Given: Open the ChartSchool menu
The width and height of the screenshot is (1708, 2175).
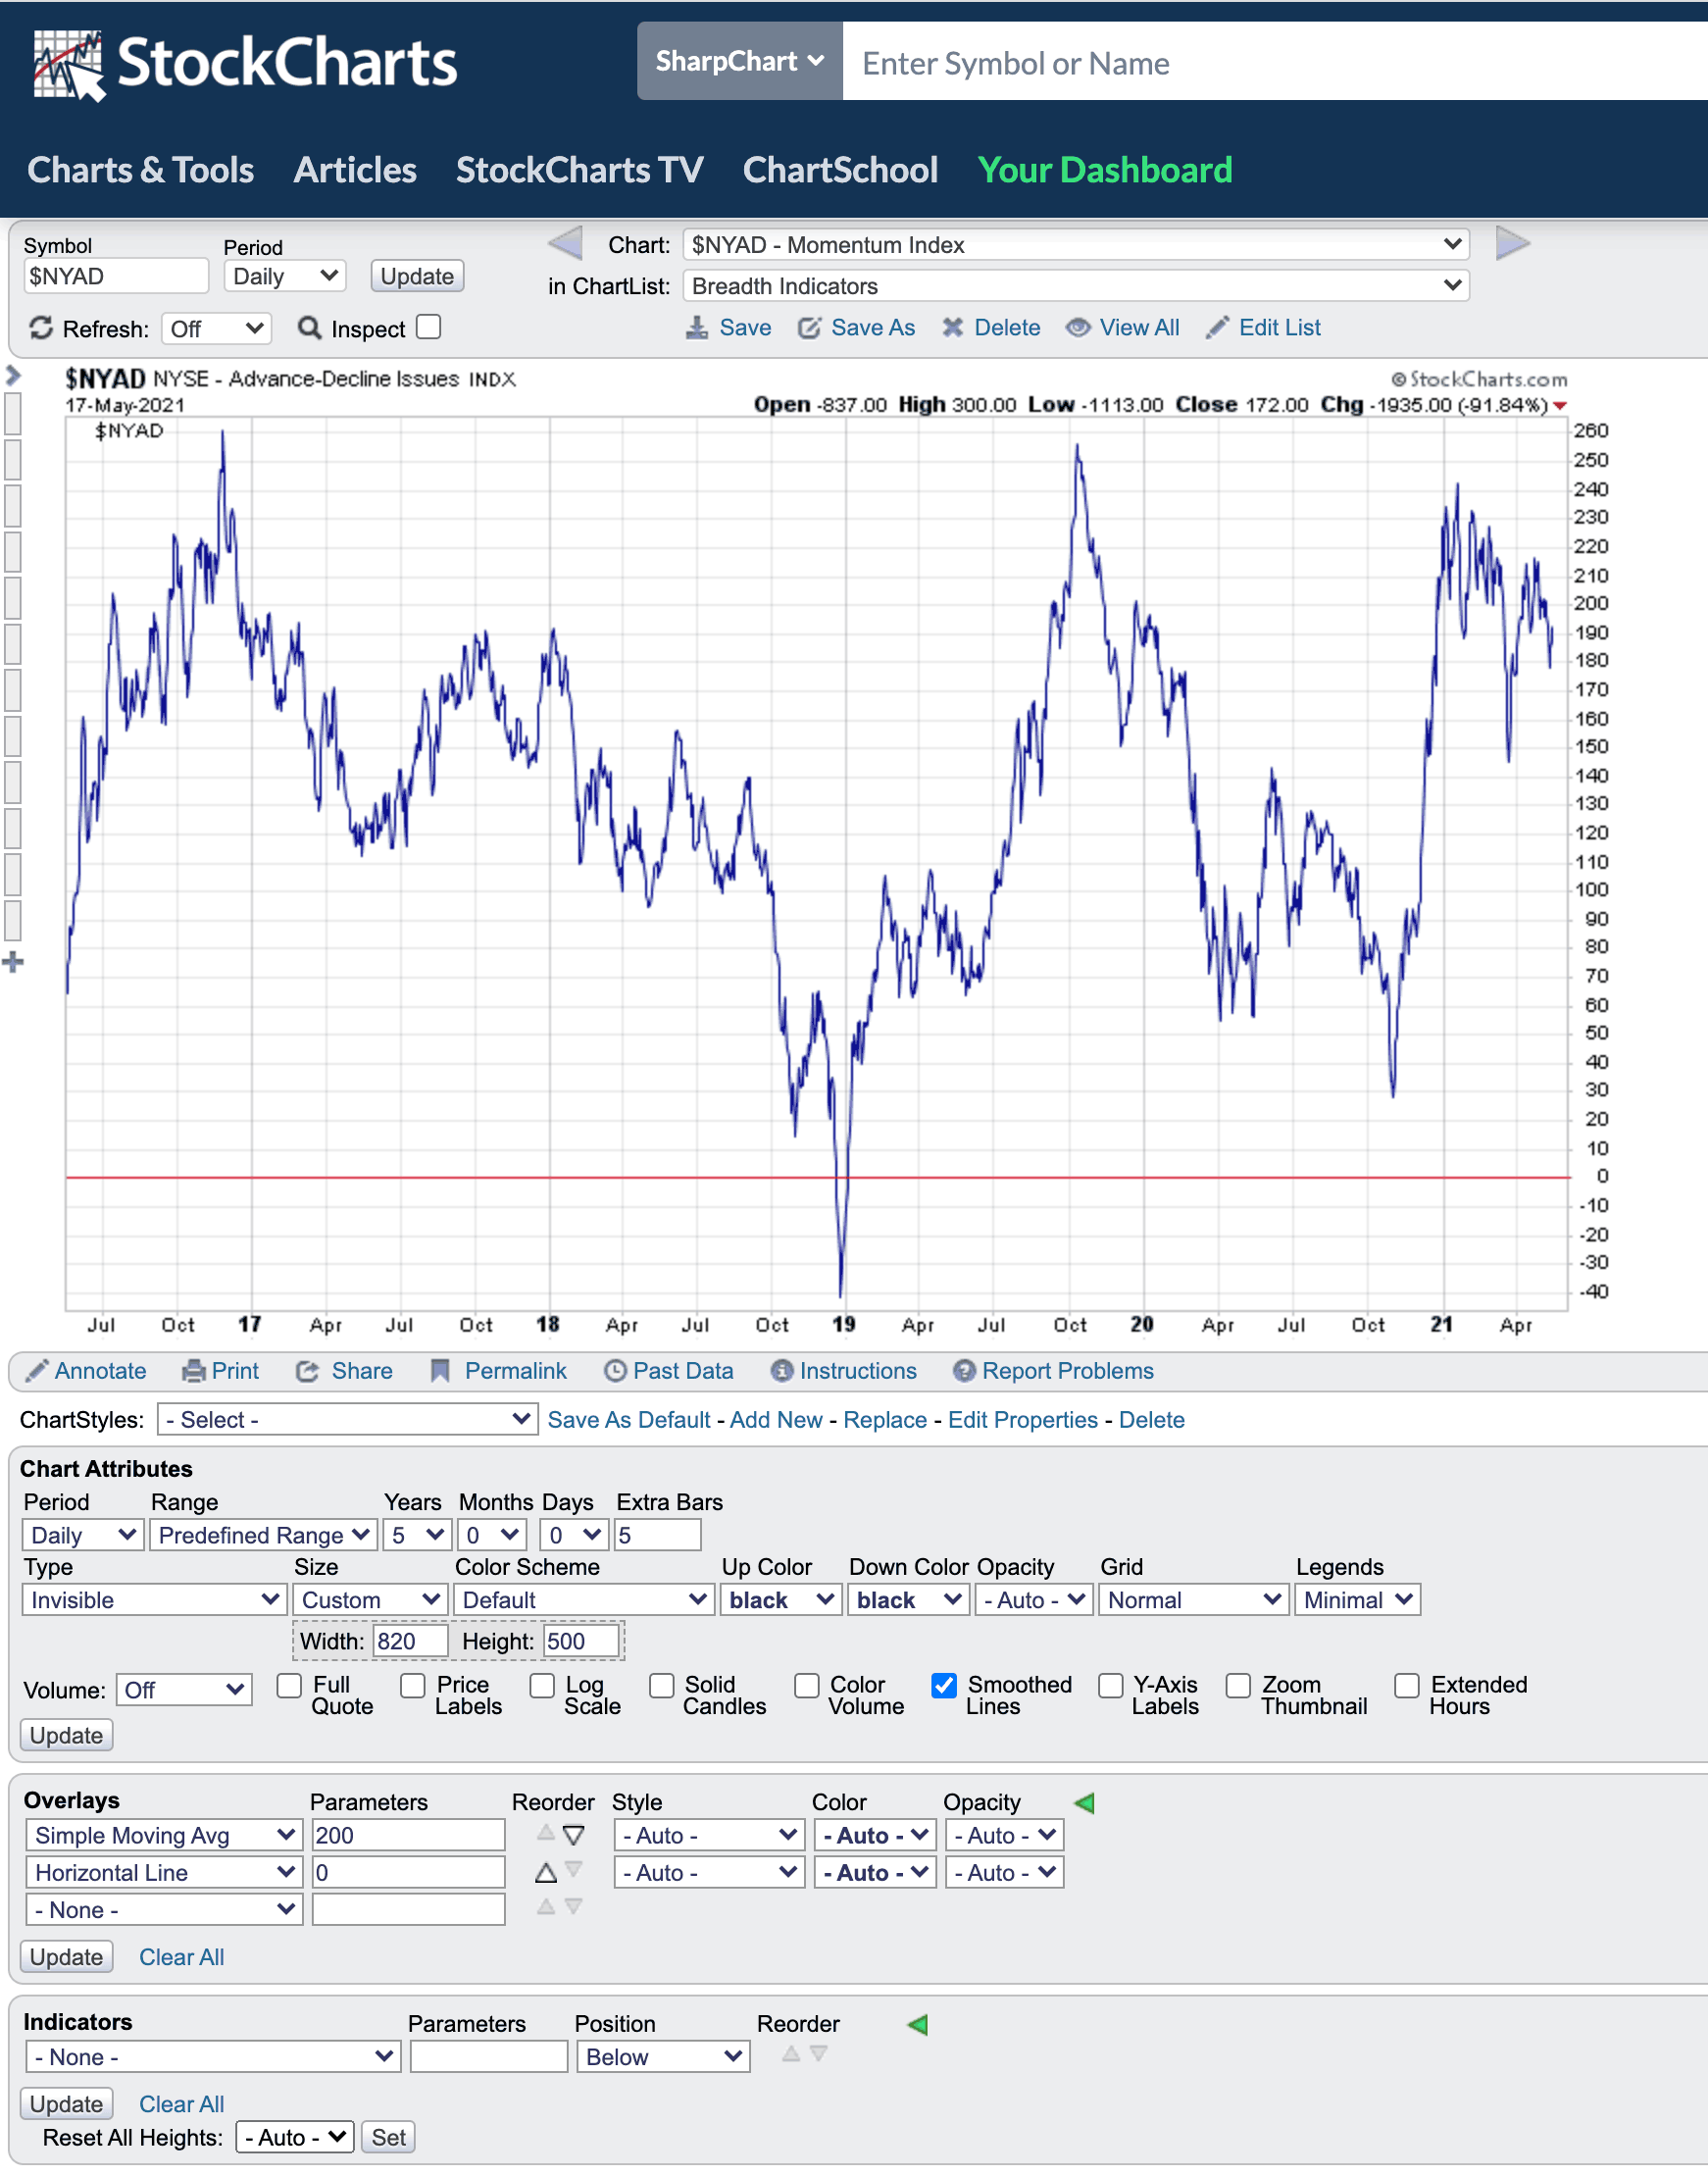Looking at the screenshot, I should click(x=840, y=170).
